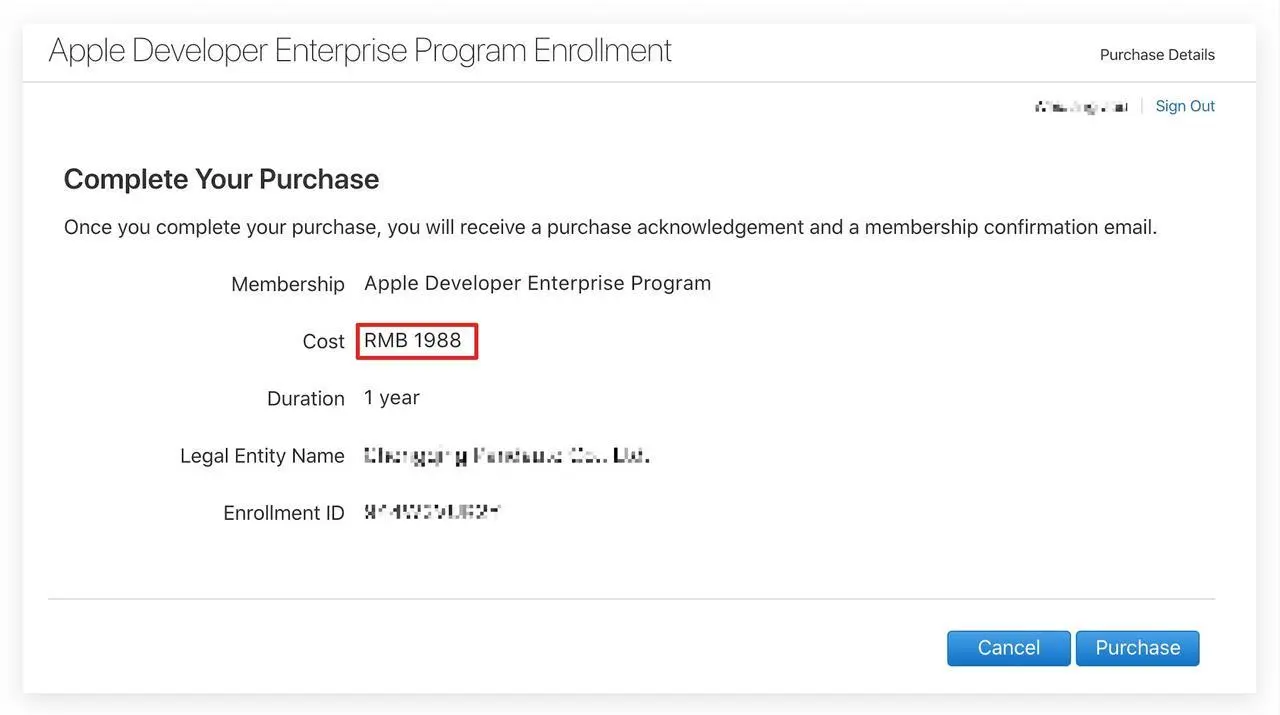The image size is (1280, 715).
Task: Select the 1 year duration value
Action: coord(391,397)
